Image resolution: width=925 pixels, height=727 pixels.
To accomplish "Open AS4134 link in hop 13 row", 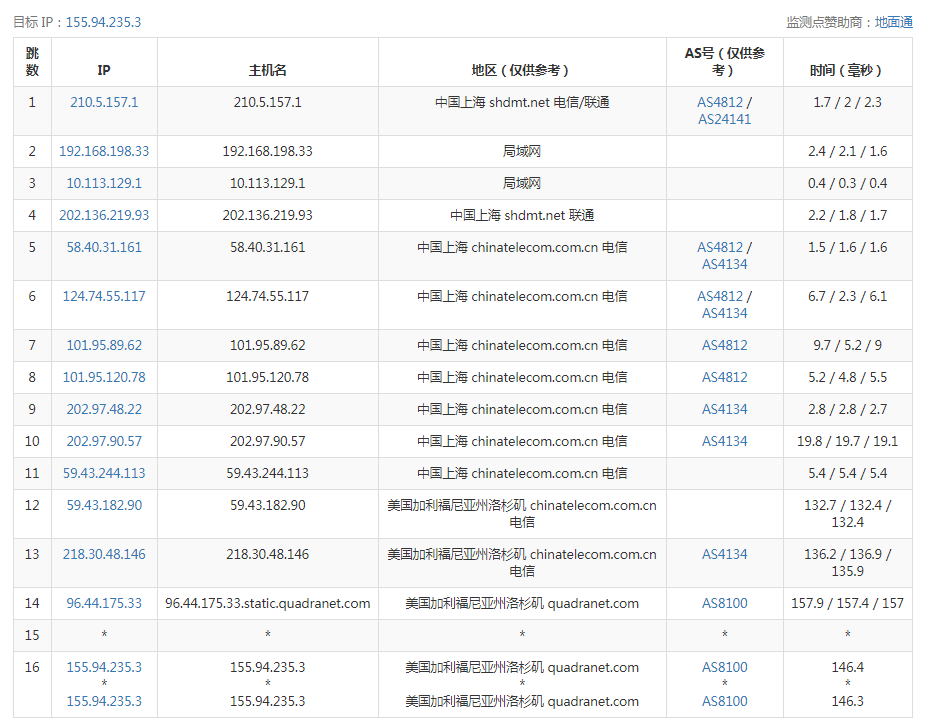I will (x=724, y=554).
